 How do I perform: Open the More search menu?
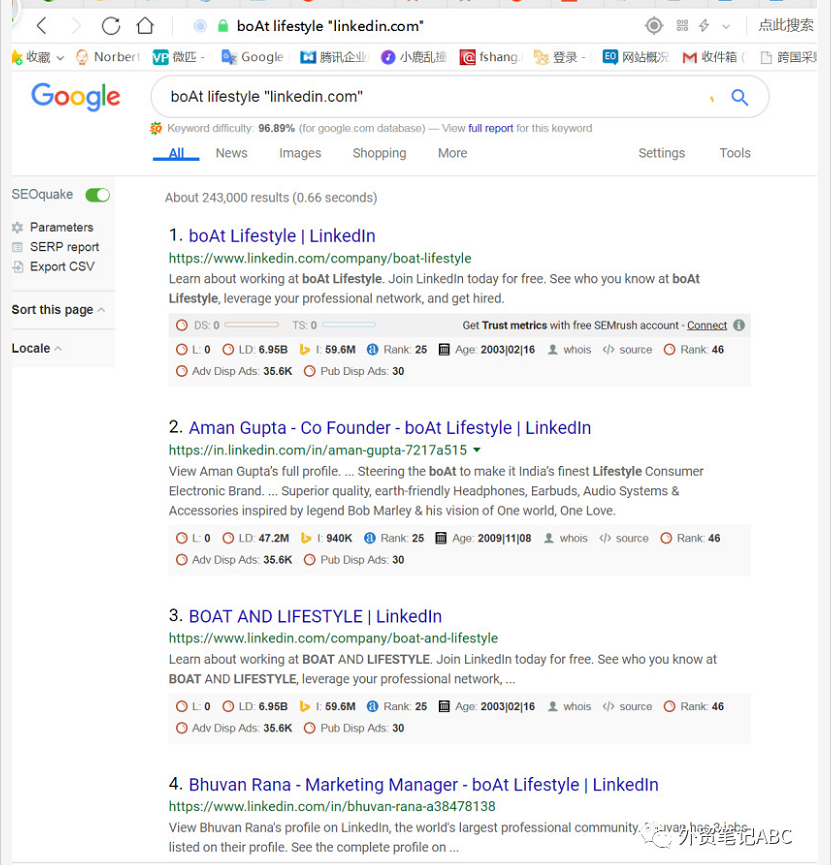(x=452, y=153)
